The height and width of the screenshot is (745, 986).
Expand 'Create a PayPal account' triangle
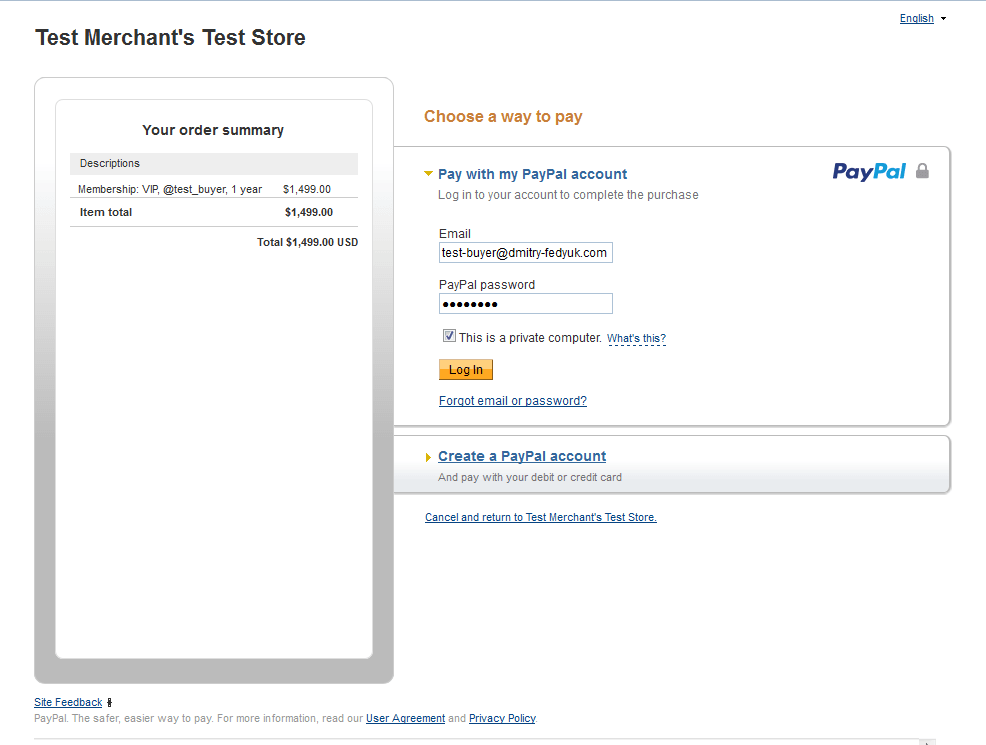tap(428, 457)
